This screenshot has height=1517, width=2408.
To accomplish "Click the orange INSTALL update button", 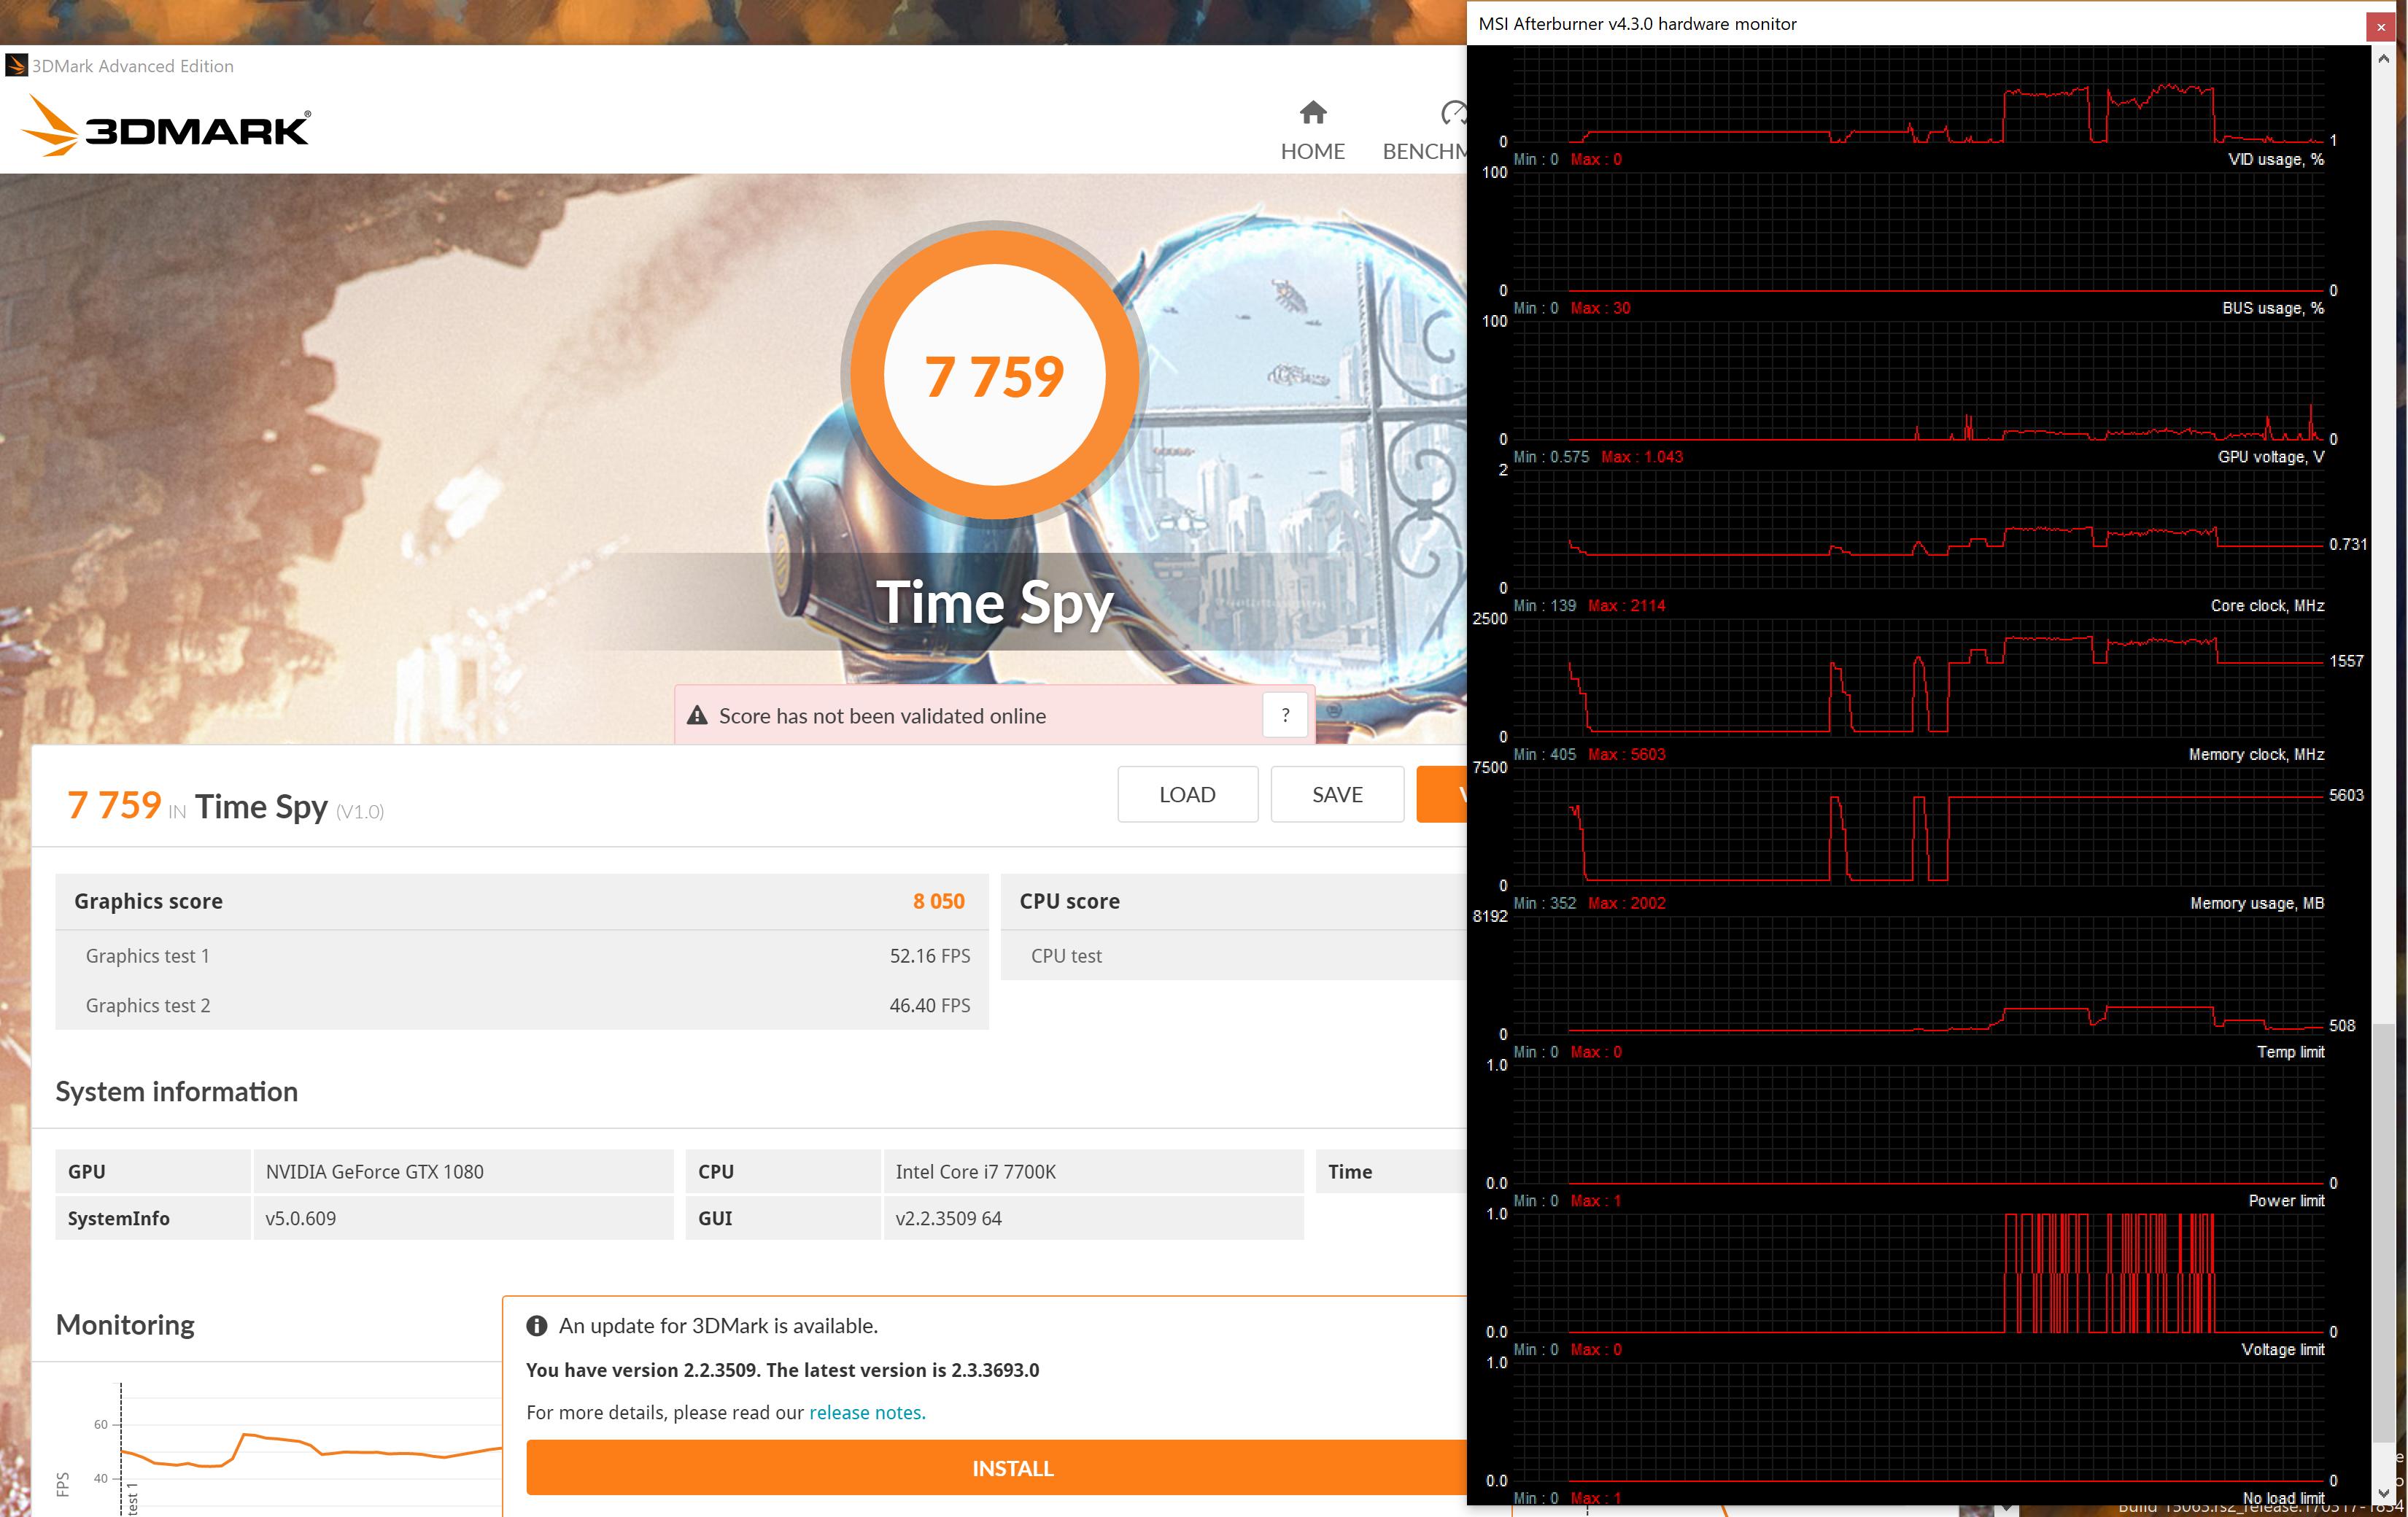I will [1012, 1468].
